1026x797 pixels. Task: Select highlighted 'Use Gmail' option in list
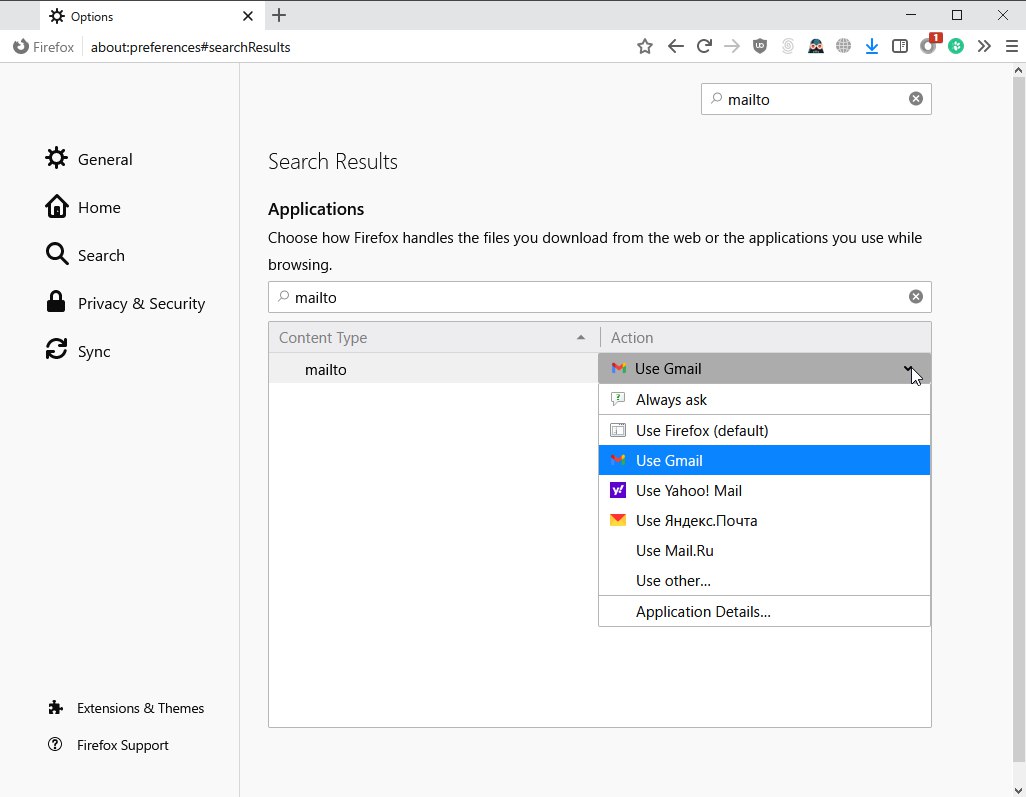[x=764, y=461]
